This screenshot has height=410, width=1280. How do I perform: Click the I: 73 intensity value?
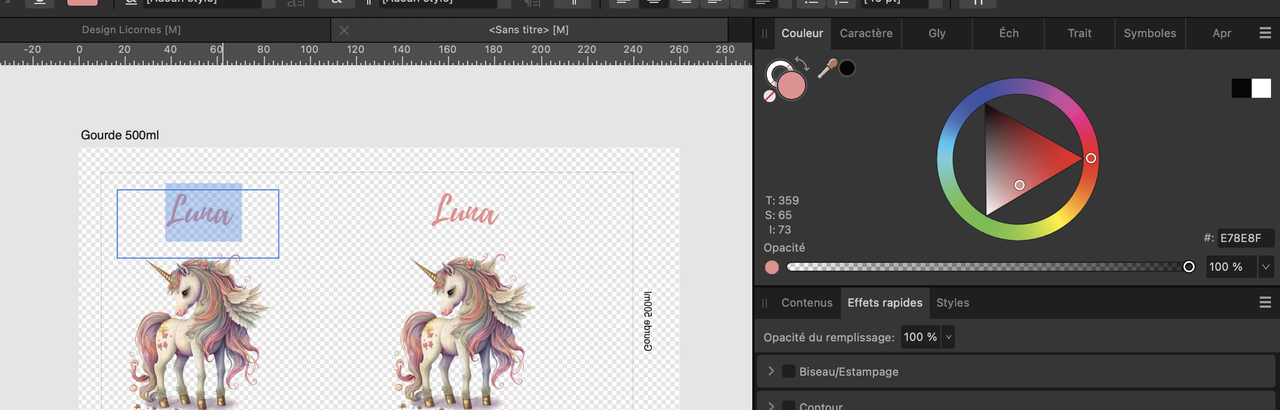(781, 230)
